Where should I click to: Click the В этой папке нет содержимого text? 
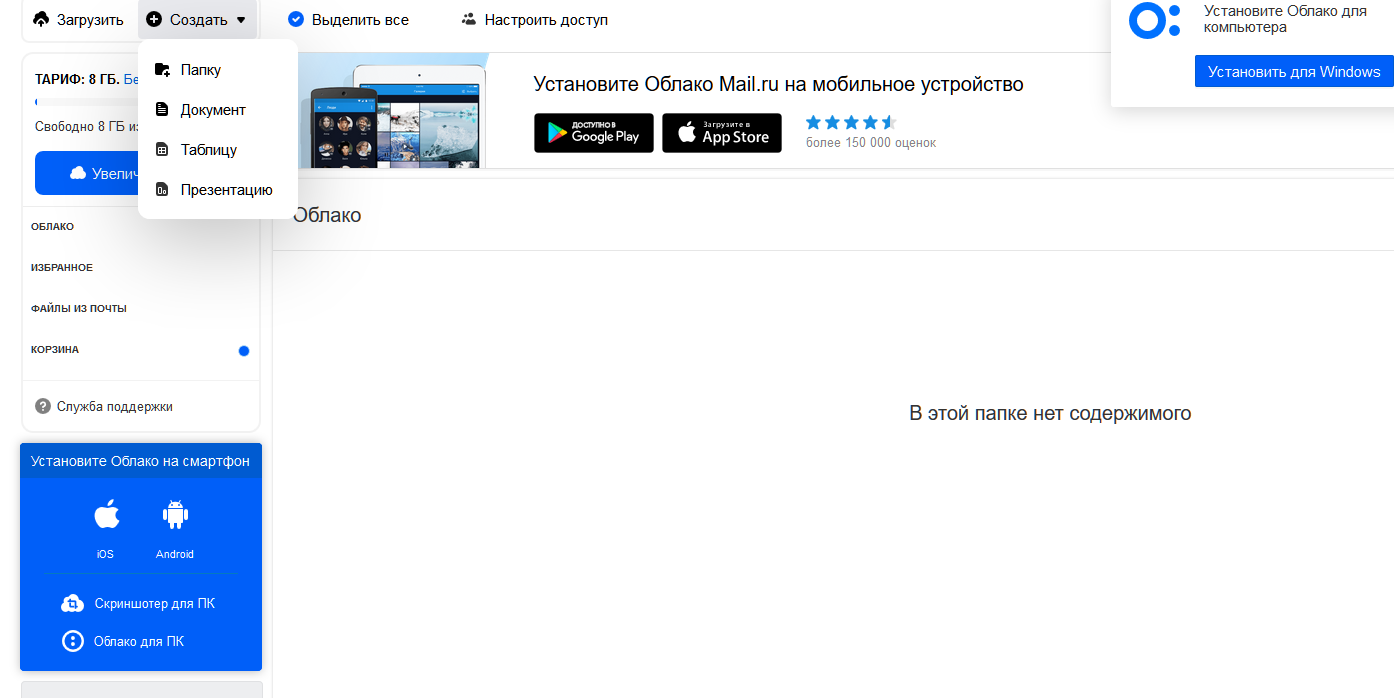click(x=1050, y=413)
